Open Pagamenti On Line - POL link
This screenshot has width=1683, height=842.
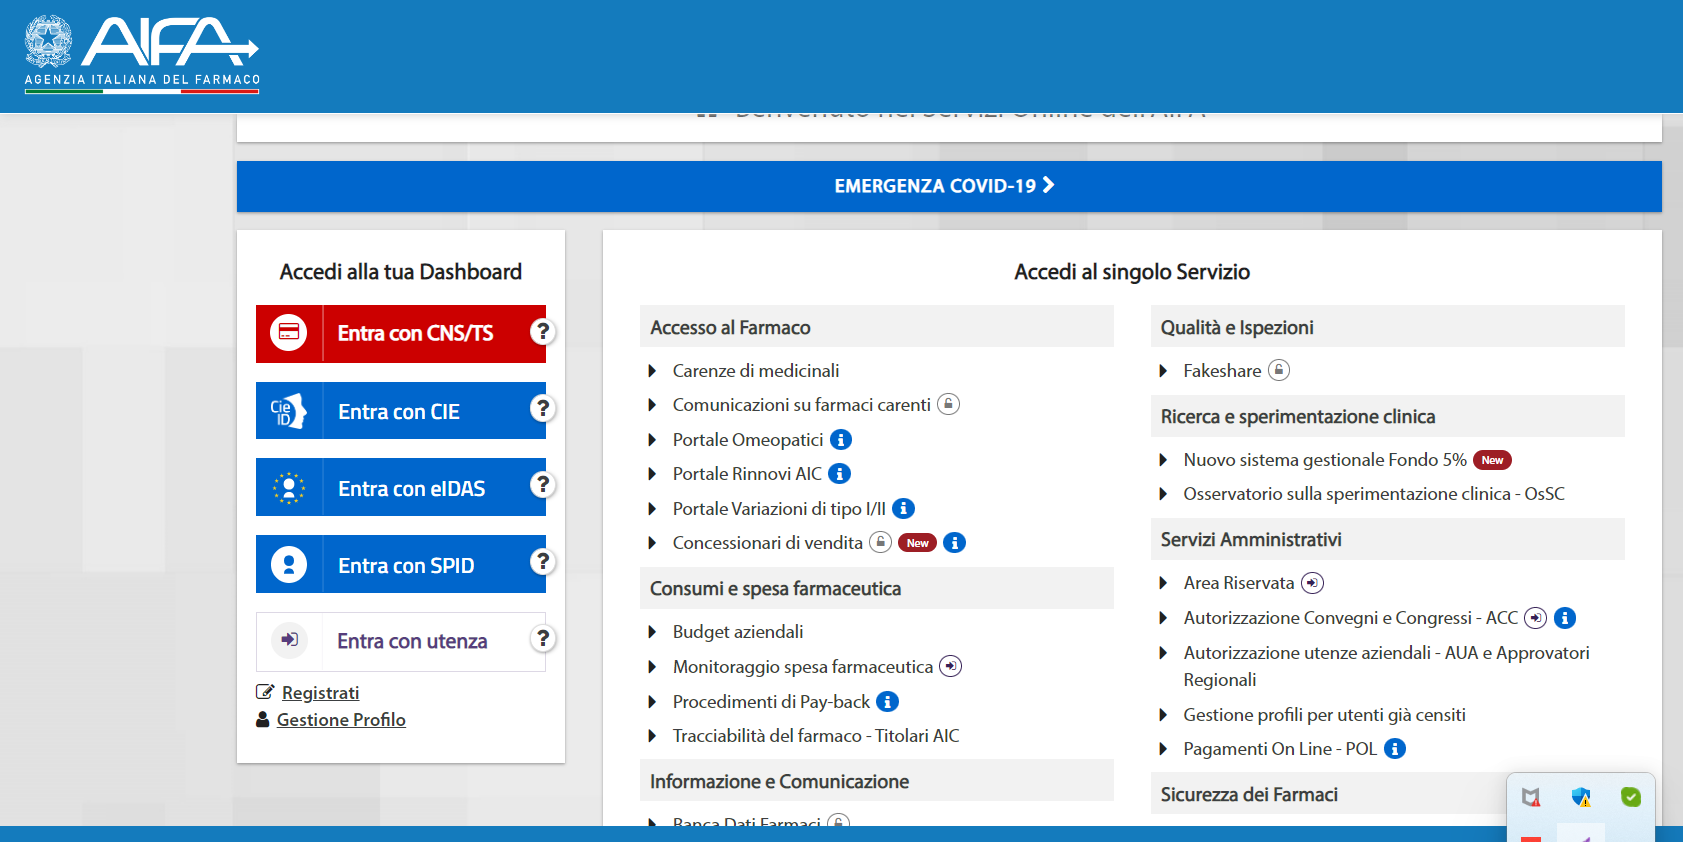point(1280,749)
